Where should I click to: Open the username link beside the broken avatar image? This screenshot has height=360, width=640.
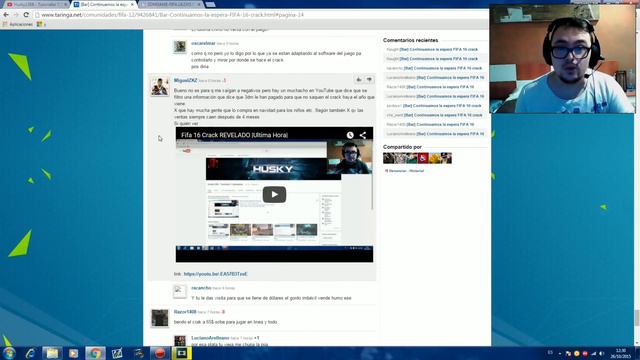[x=201, y=288]
